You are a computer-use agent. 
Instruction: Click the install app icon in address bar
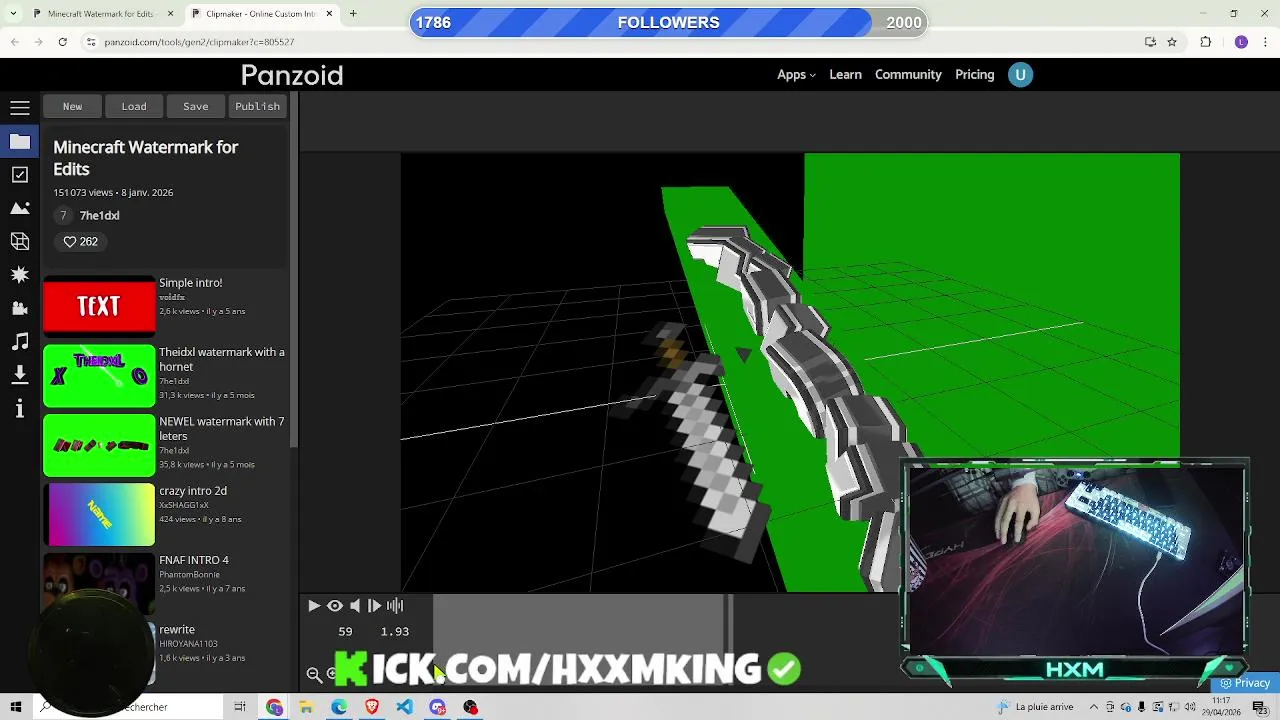[x=1150, y=42]
